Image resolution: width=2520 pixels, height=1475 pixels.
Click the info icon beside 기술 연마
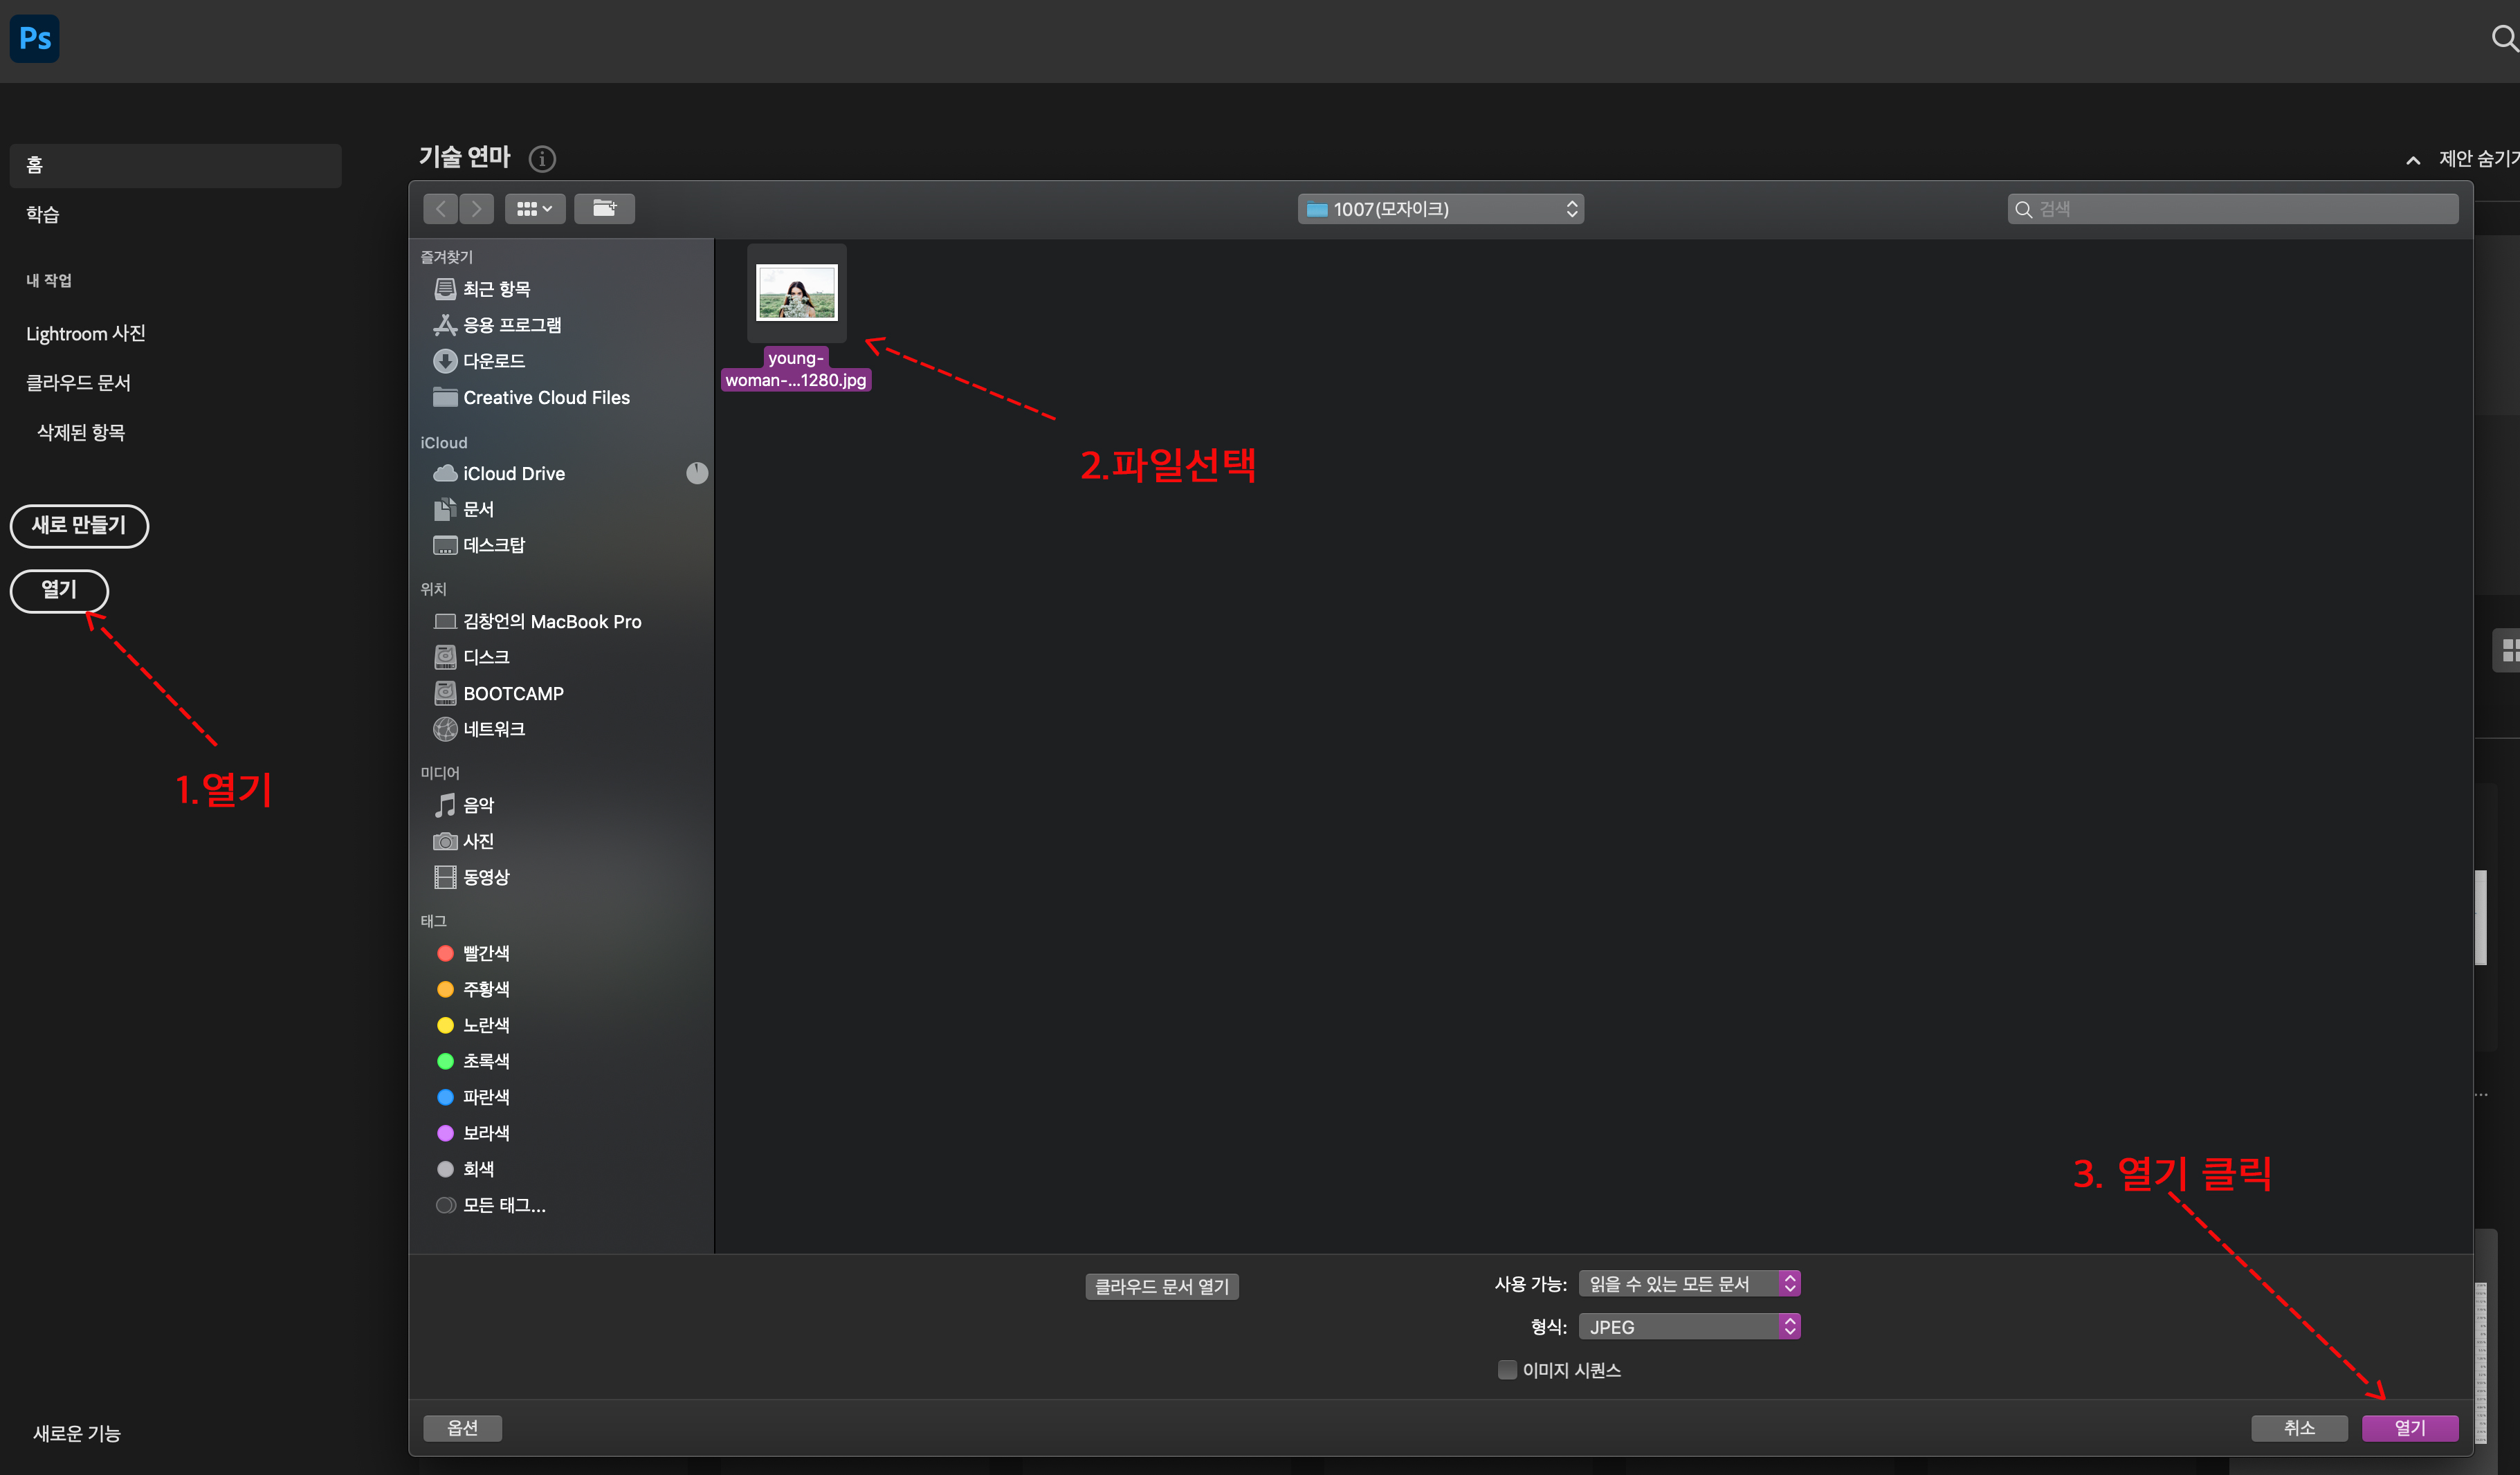pos(542,158)
